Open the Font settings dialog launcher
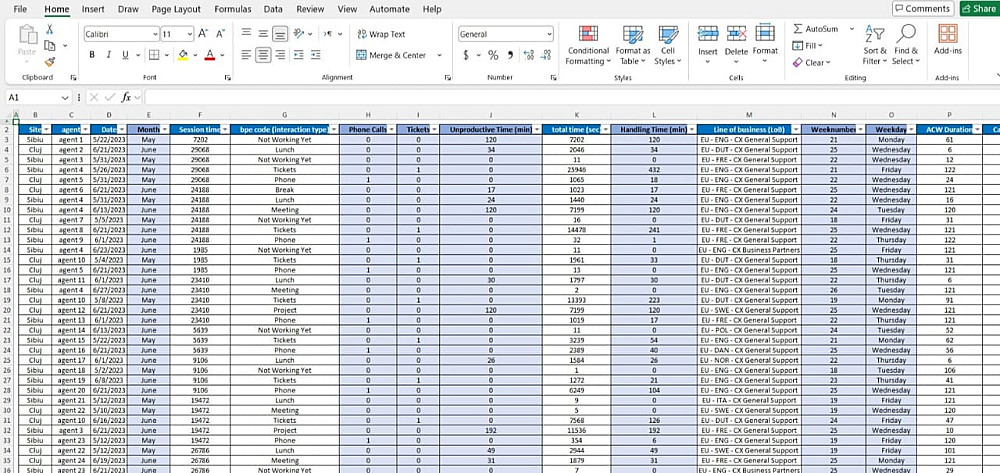 [228, 78]
